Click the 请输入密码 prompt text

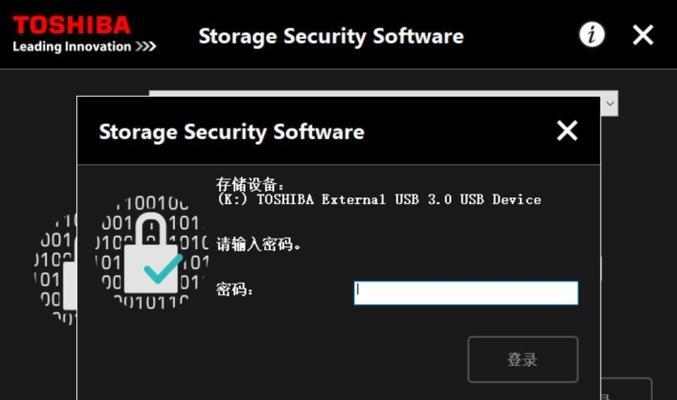(x=259, y=244)
